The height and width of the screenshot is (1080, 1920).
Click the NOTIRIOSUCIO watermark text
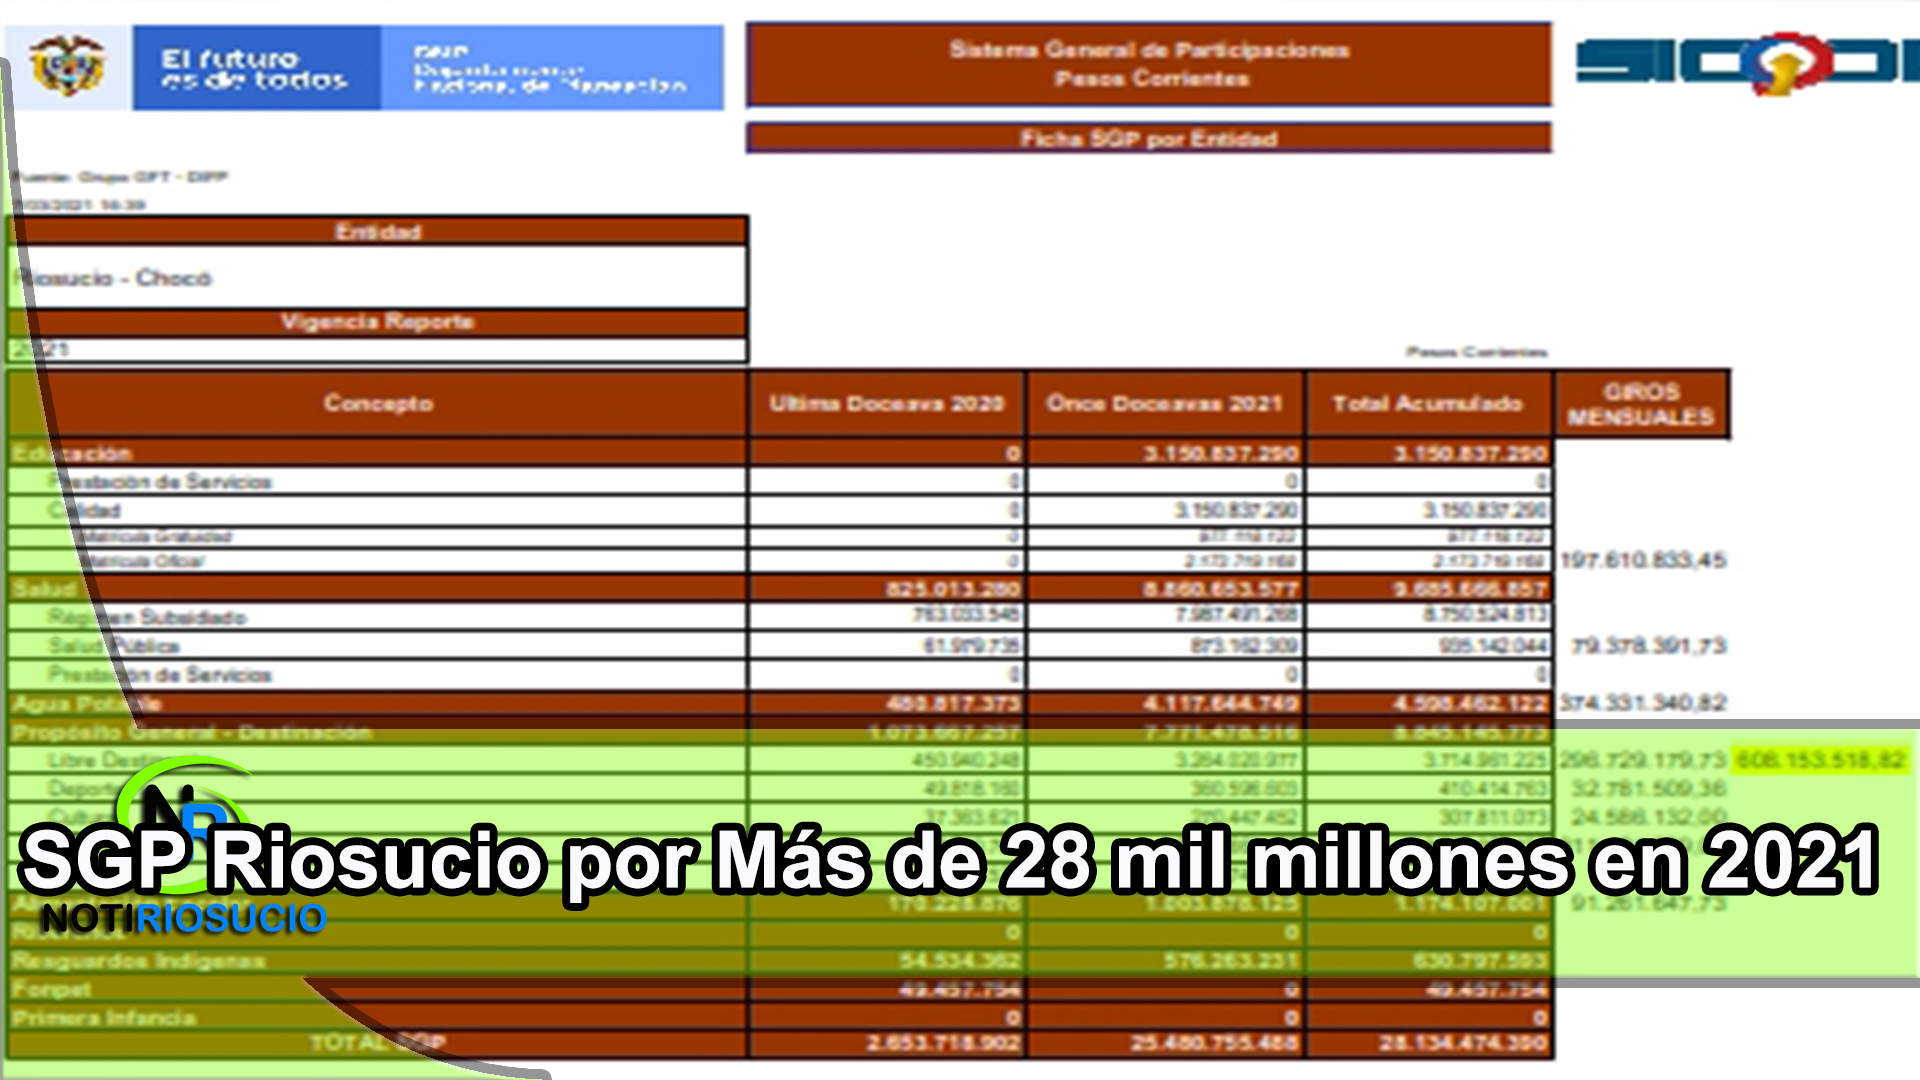point(183,919)
